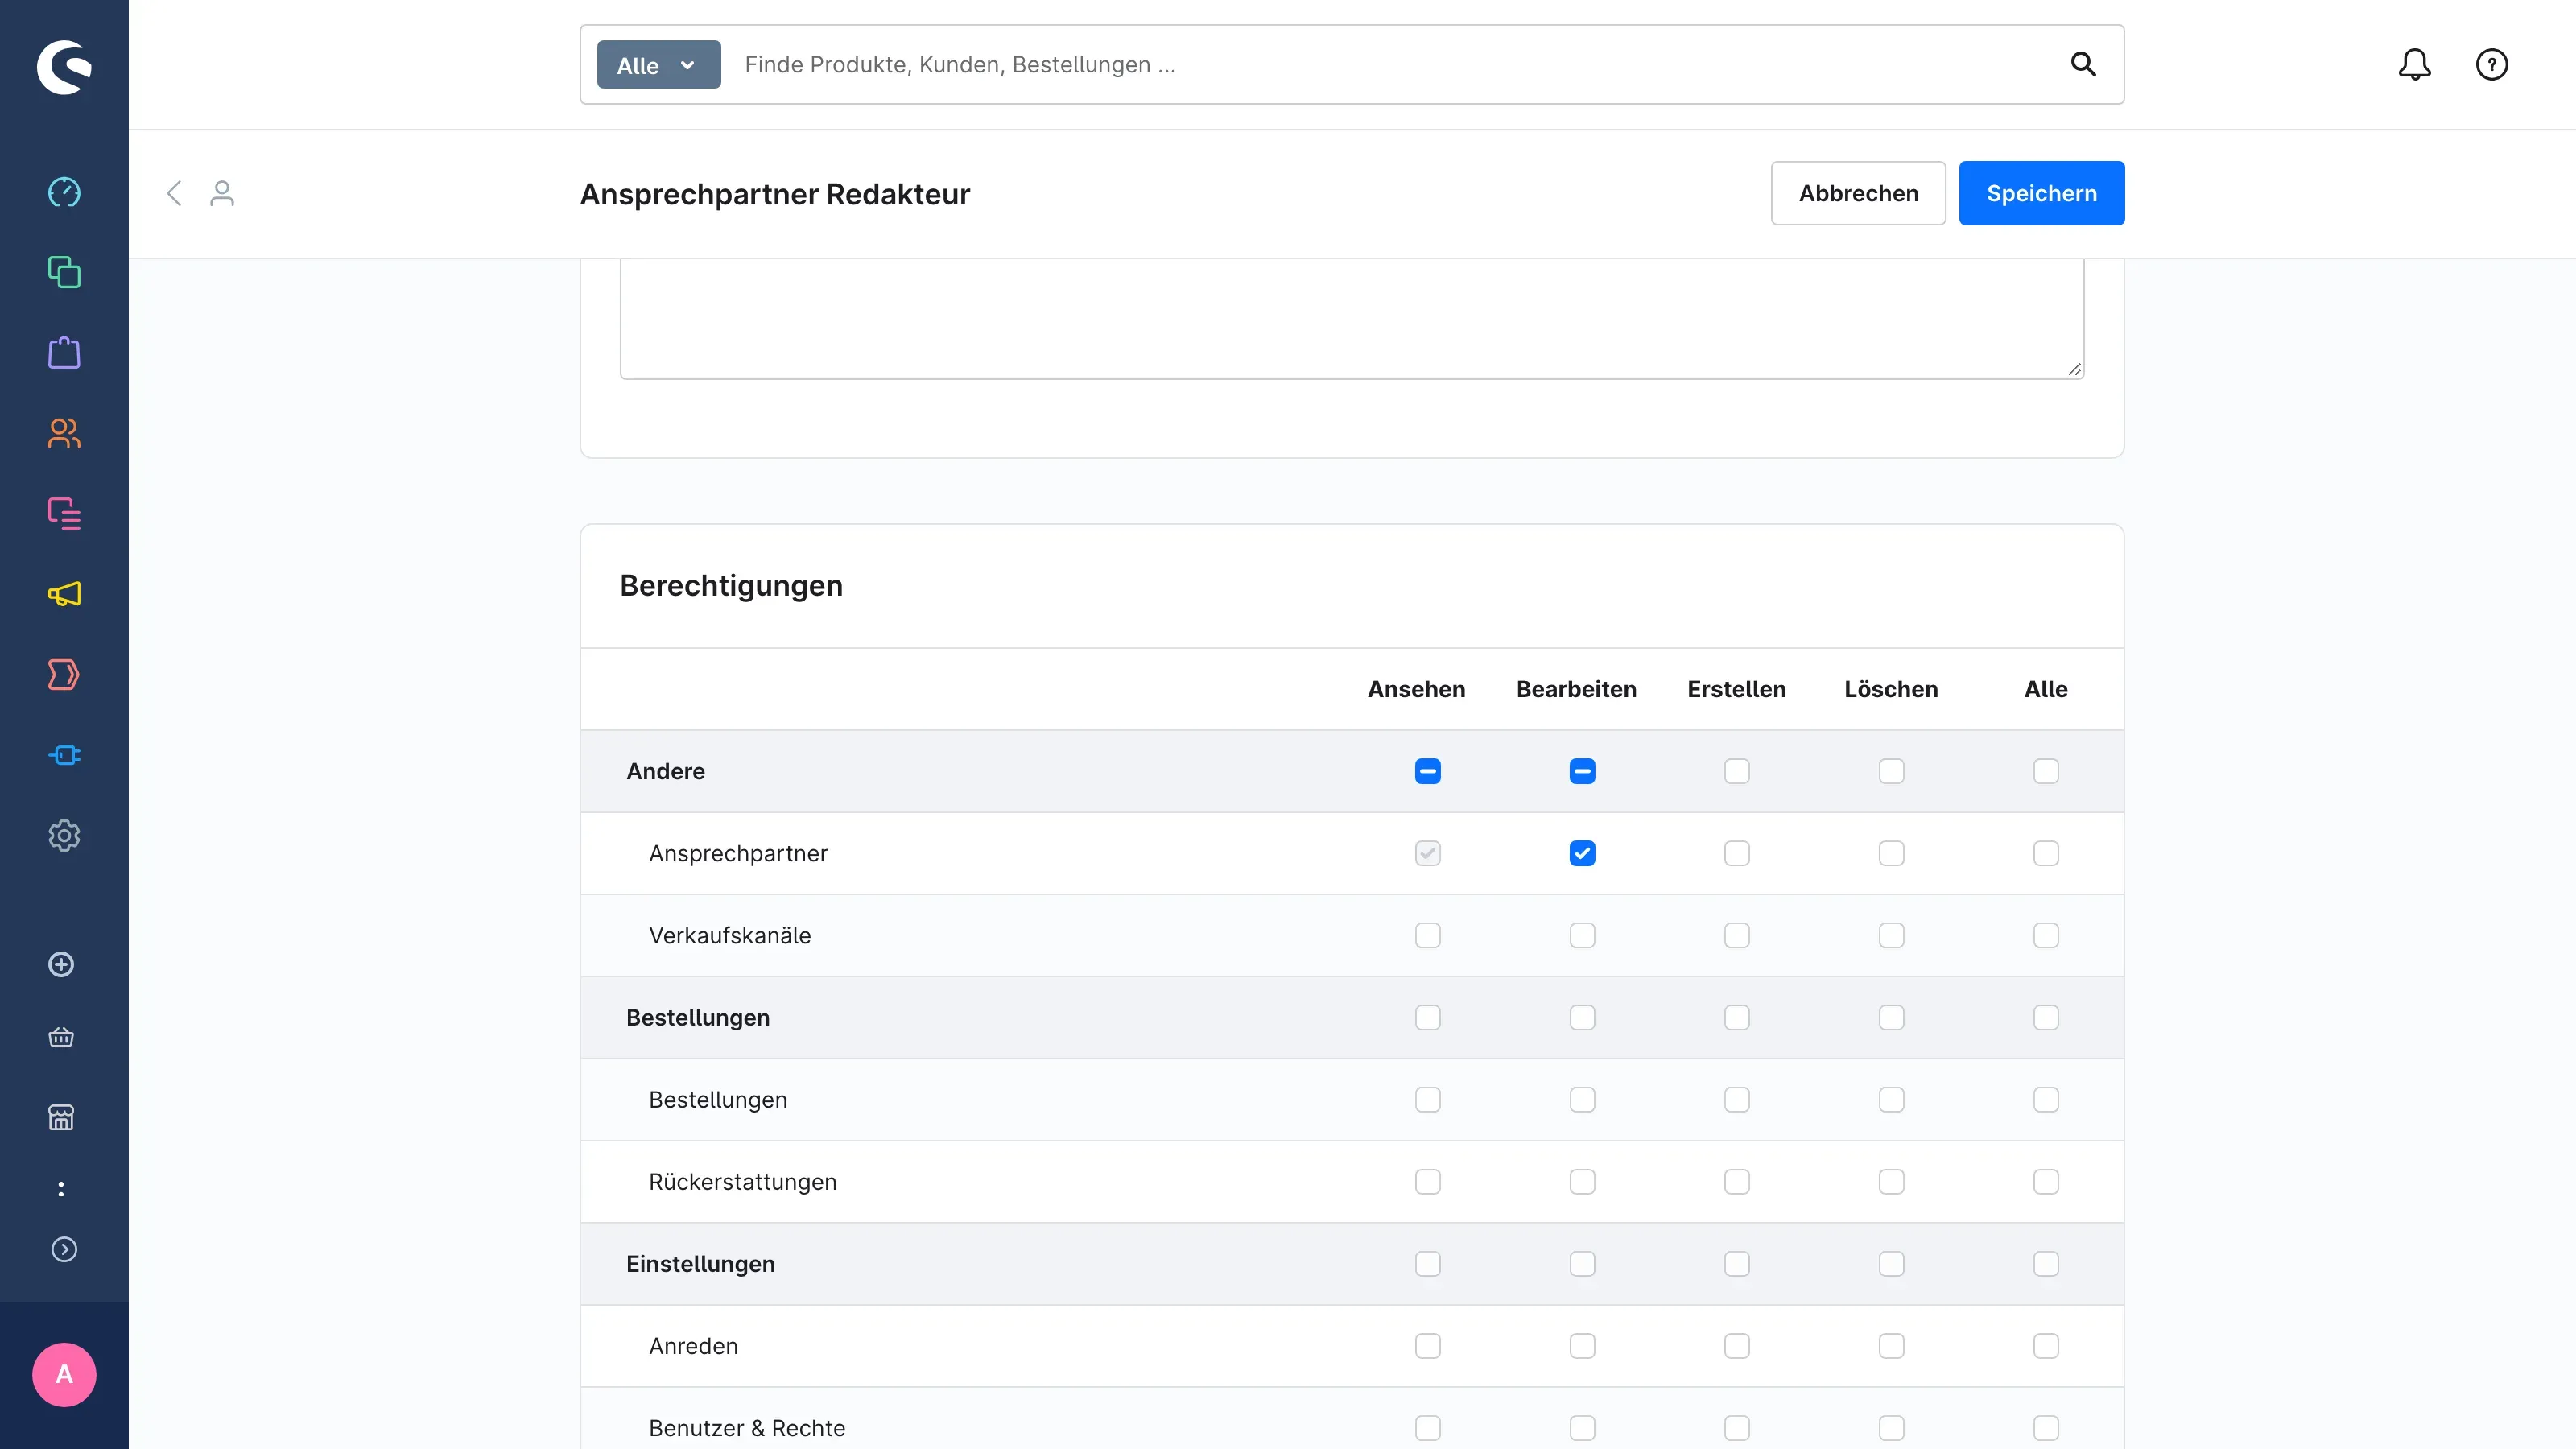Open the storefront sales channel icon
2576x1449 pixels.
tap(61, 1117)
